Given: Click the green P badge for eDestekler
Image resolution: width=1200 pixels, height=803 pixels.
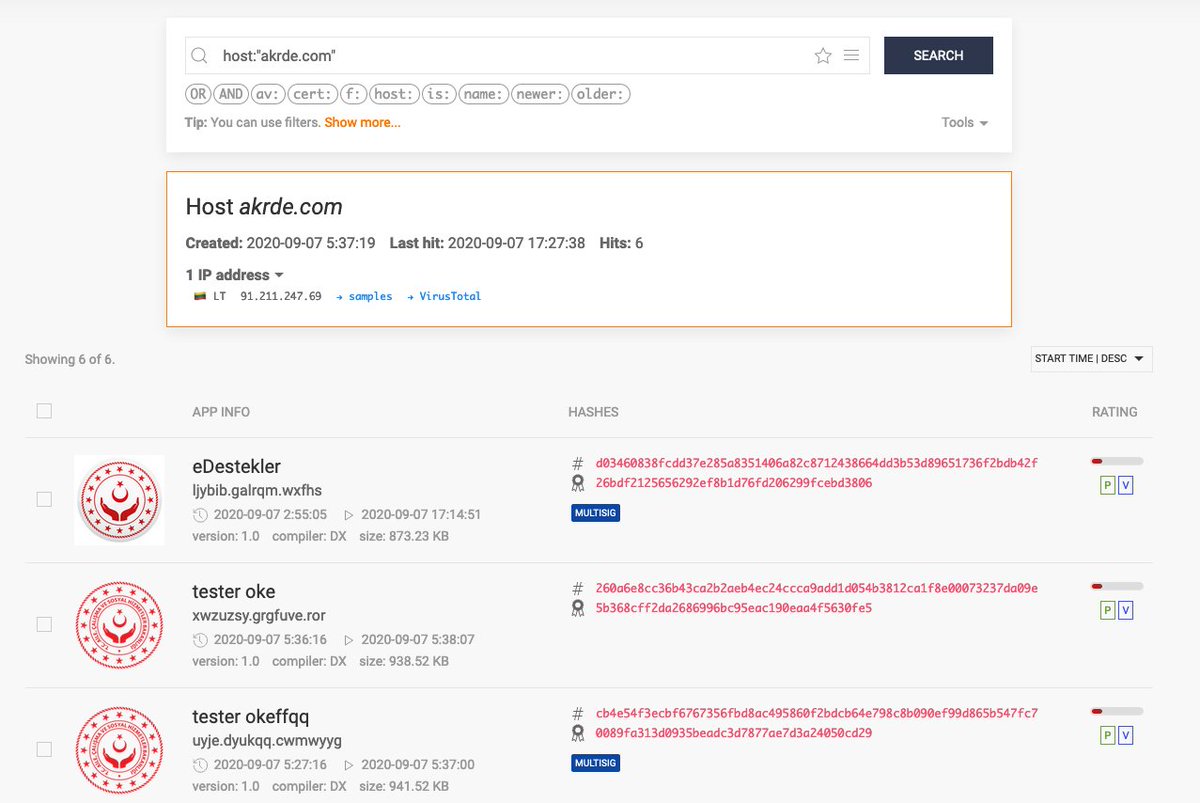Looking at the screenshot, I should [x=1107, y=485].
